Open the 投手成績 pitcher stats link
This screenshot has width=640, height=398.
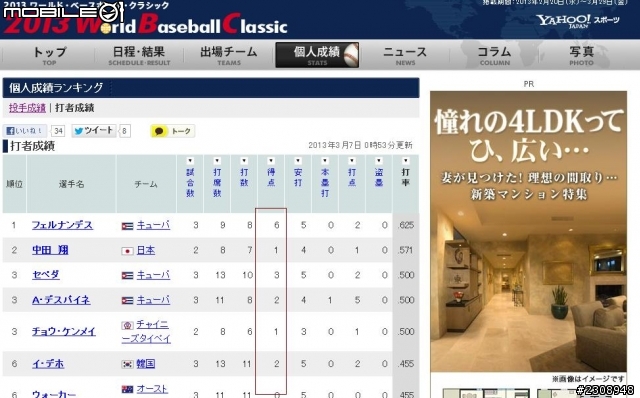tap(27, 108)
